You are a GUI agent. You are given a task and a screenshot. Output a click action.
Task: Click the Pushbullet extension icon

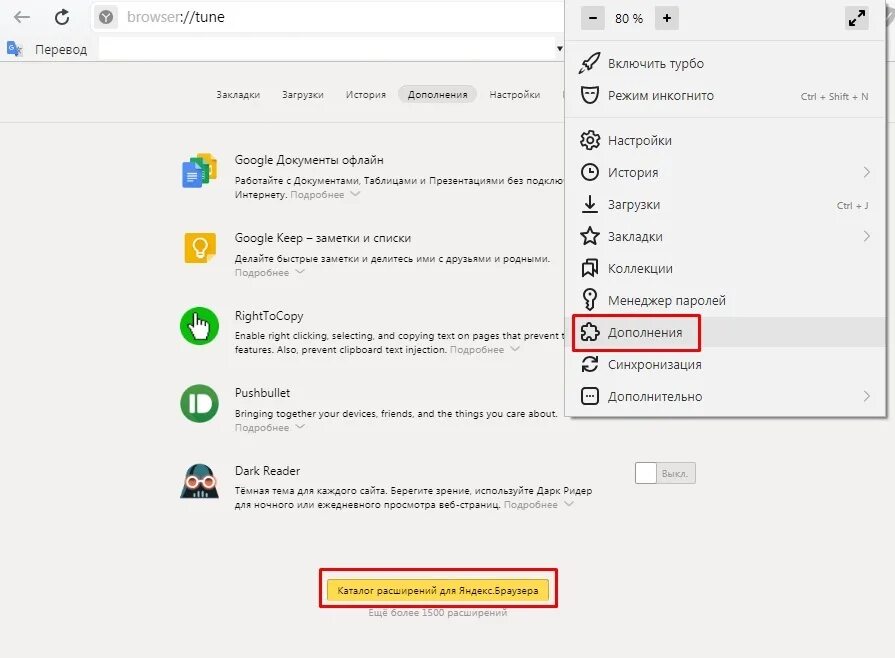199,403
